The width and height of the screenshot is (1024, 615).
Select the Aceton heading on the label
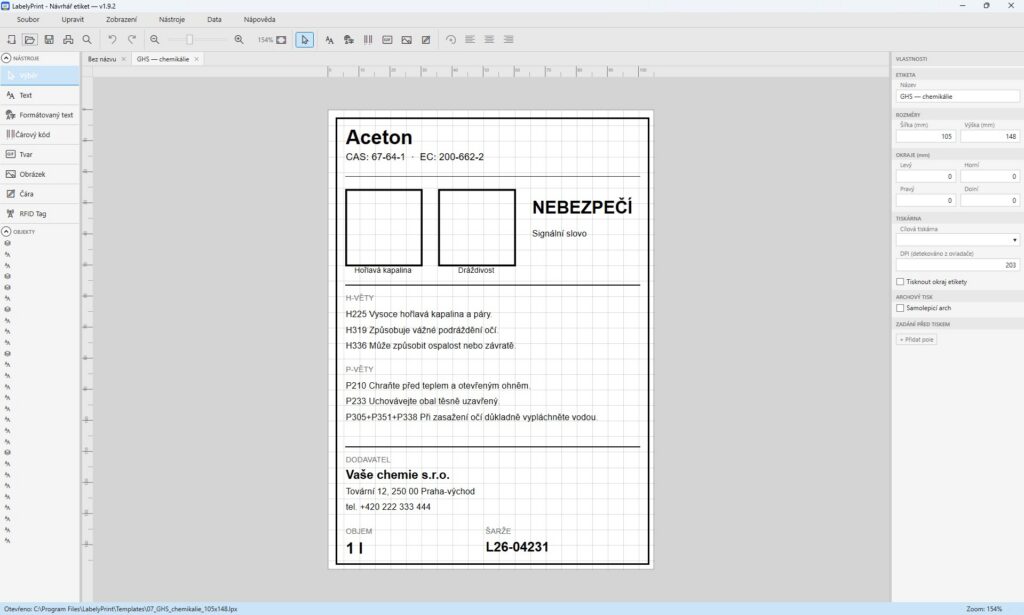click(x=379, y=137)
